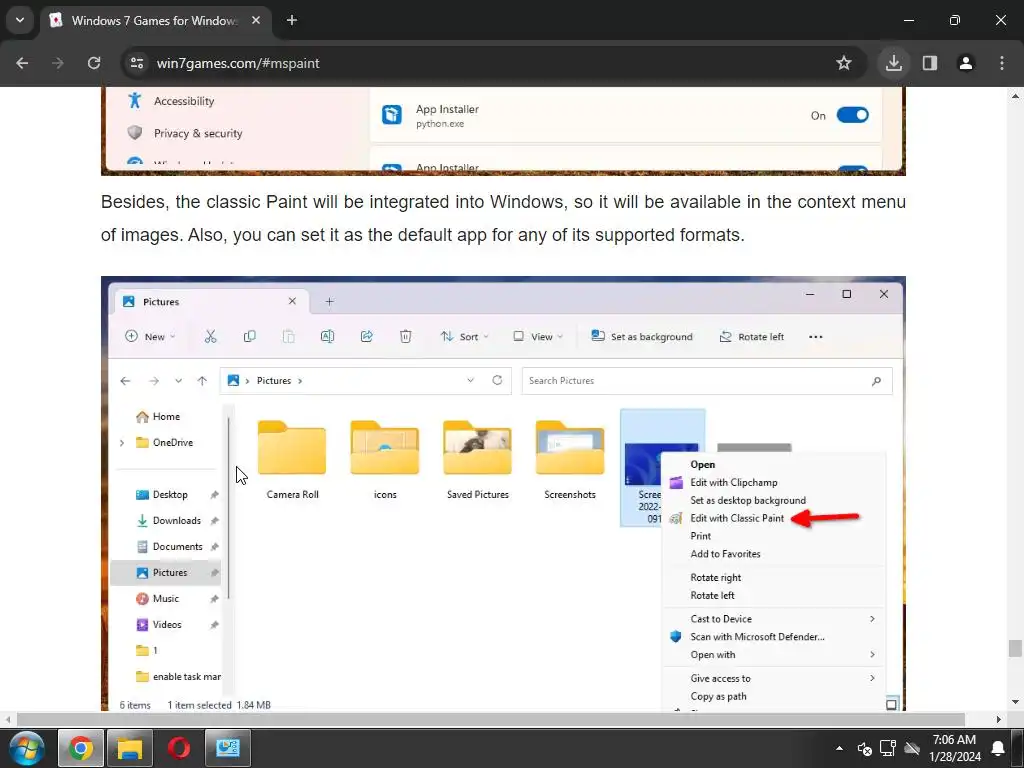1024x768 pixels.
Task: Click the Chrome back arrow
Action: (22, 63)
